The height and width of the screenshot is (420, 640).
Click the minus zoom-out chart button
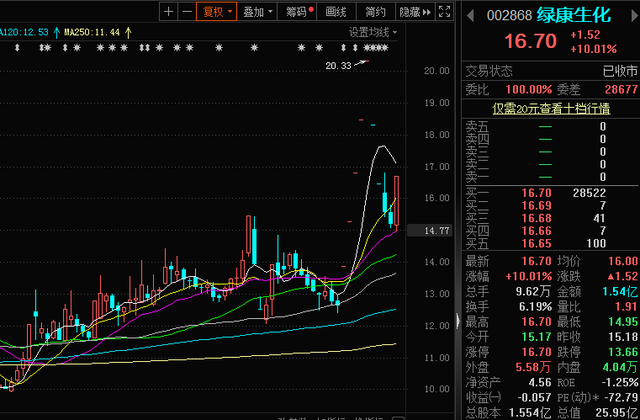(186, 12)
